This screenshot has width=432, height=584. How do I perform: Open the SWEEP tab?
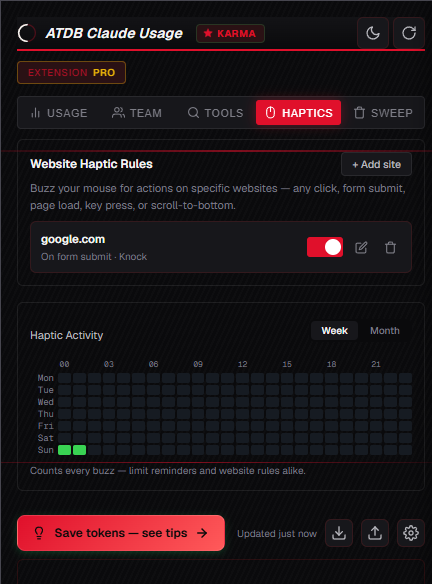(383, 113)
